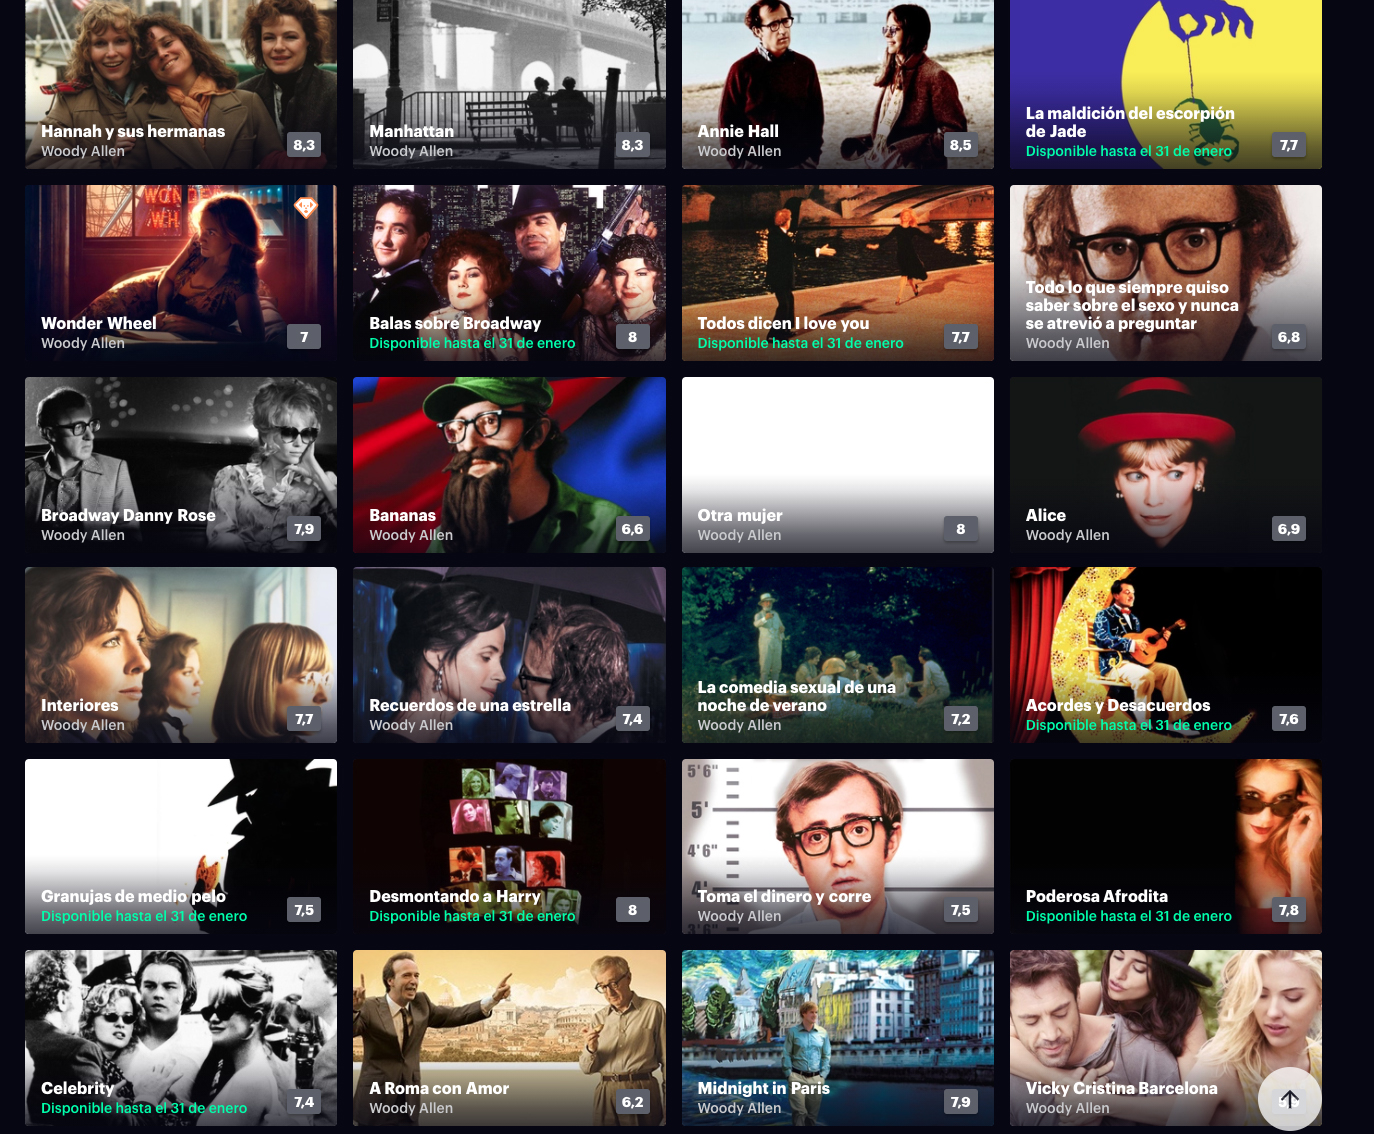Viewport: 1374px width, 1134px height.
Task: Open Toma el dinero y corre card
Action: click(x=837, y=847)
